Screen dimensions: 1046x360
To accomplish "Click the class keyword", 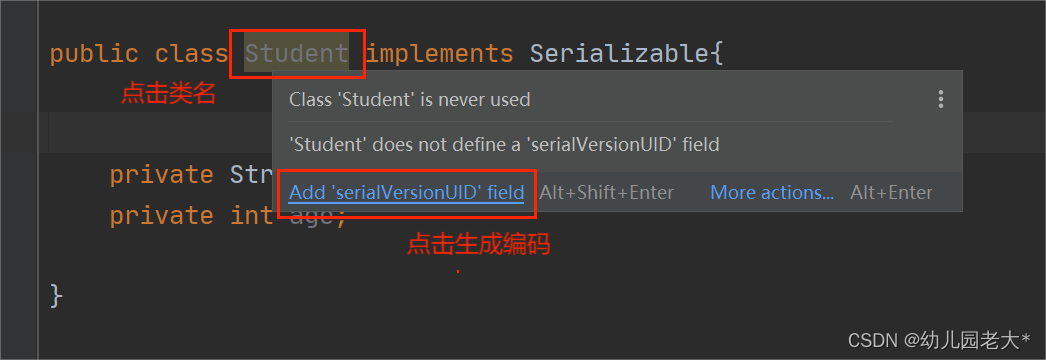I will tap(191, 53).
